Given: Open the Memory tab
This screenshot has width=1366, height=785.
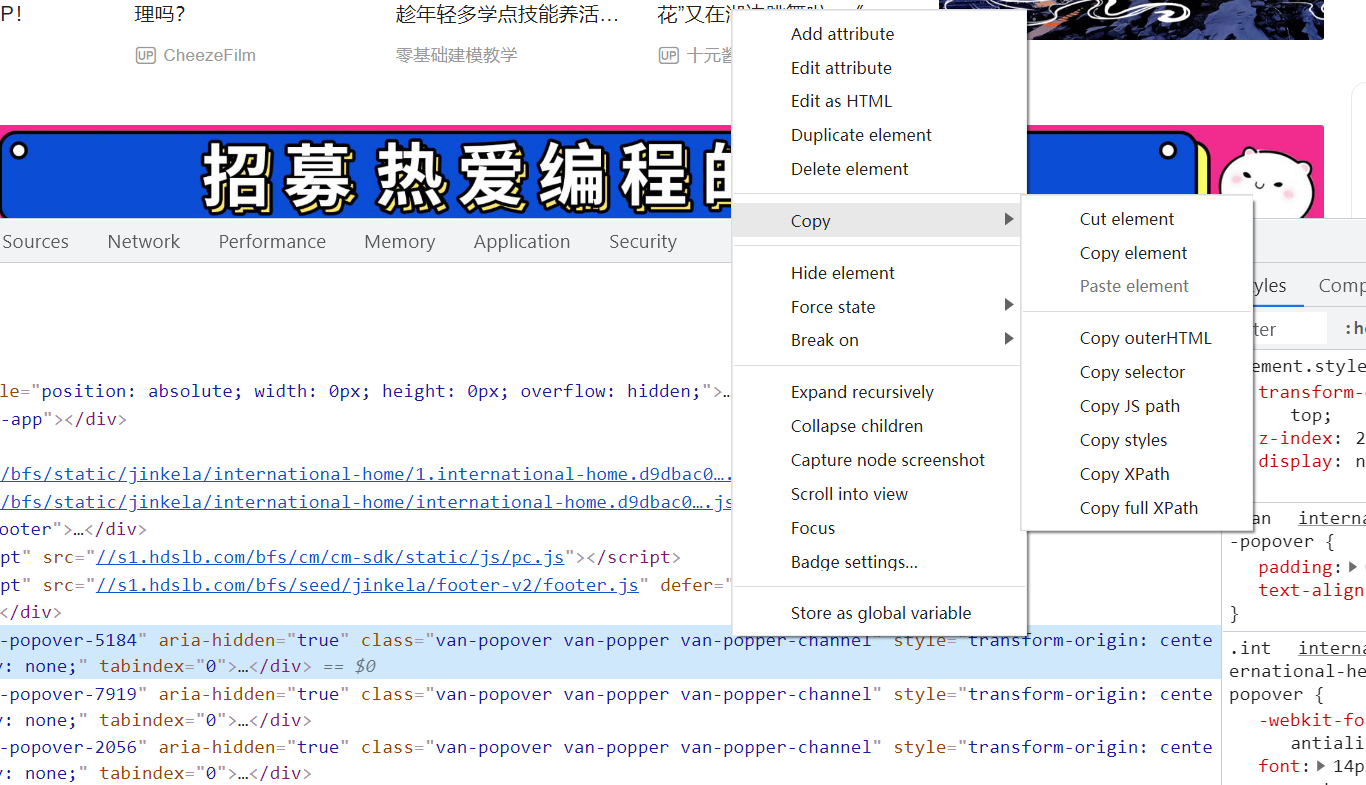Looking at the screenshot, I should point(400,241).
